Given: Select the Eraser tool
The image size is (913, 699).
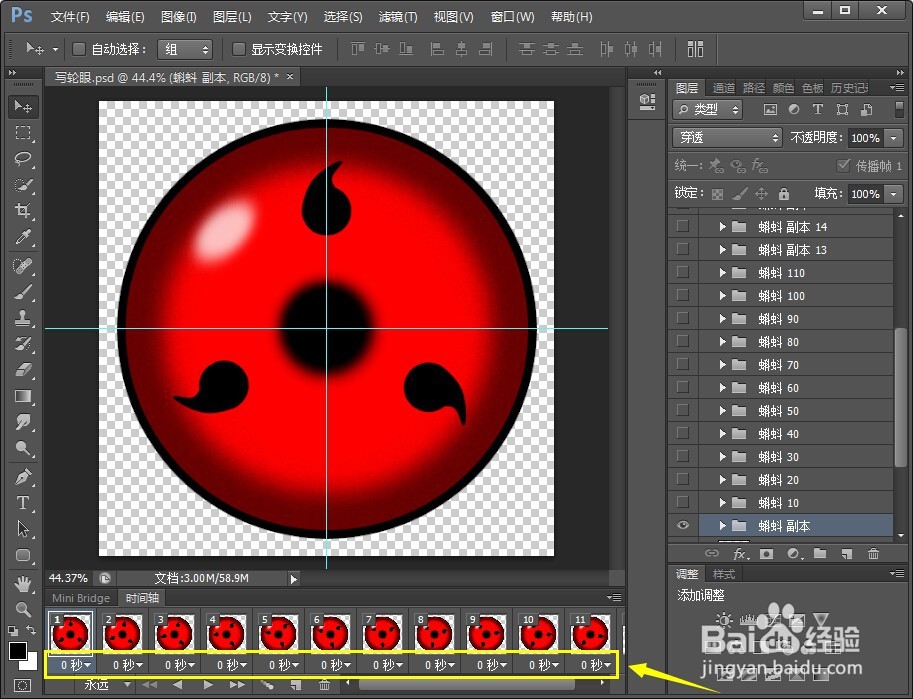Looking at the screenshot, I should coord(23,370).
